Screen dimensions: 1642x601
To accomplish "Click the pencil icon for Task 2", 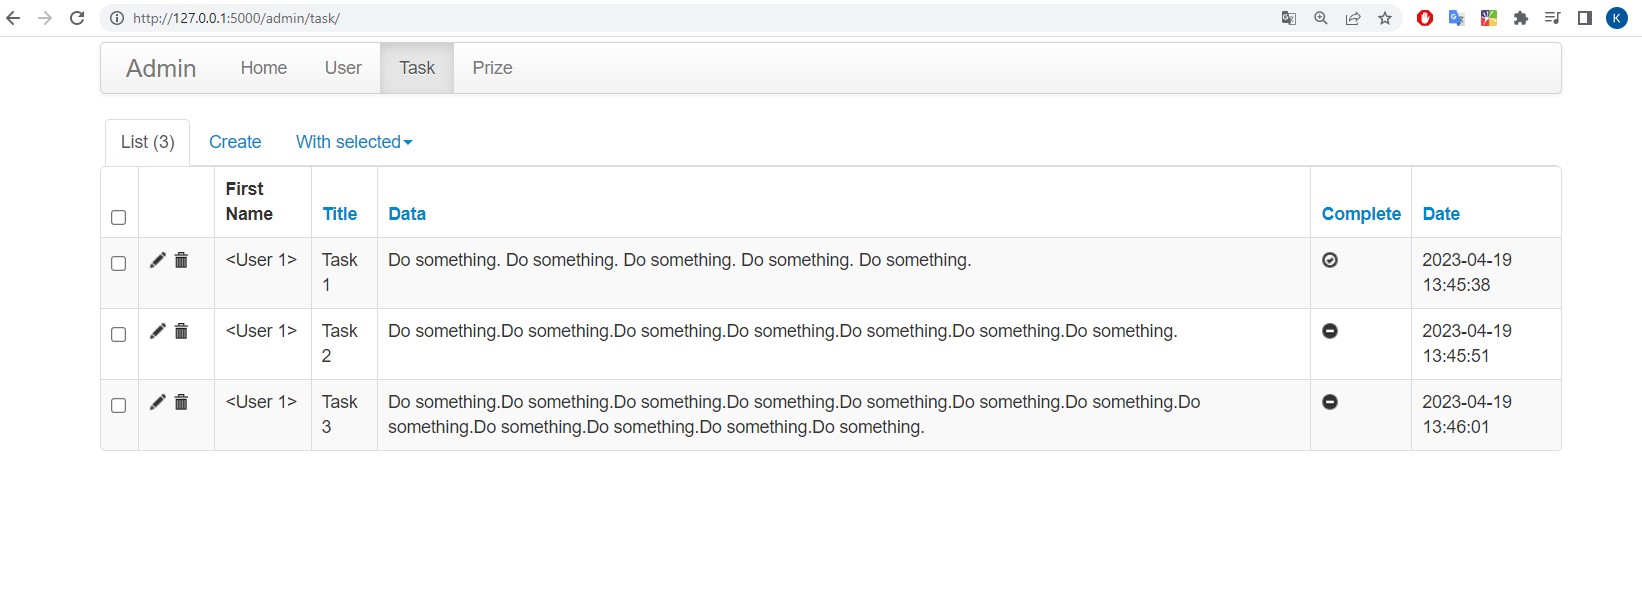I will click(x=157, y=331).
